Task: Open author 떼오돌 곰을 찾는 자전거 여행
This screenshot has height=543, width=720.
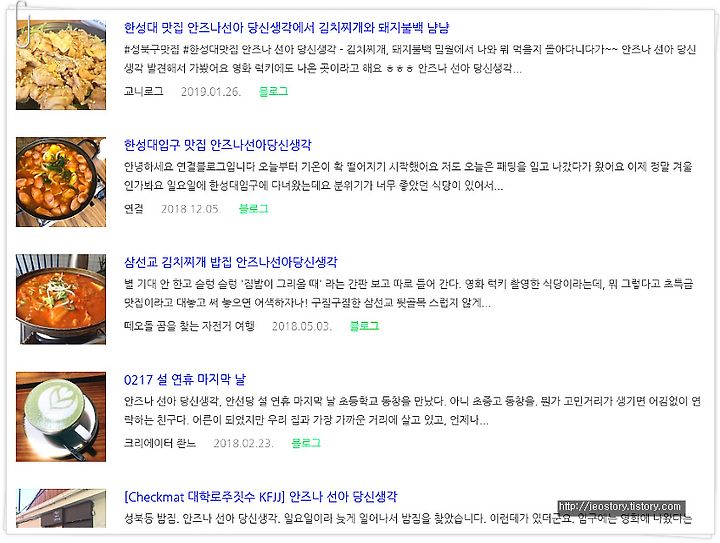Action: coord(189,326)
